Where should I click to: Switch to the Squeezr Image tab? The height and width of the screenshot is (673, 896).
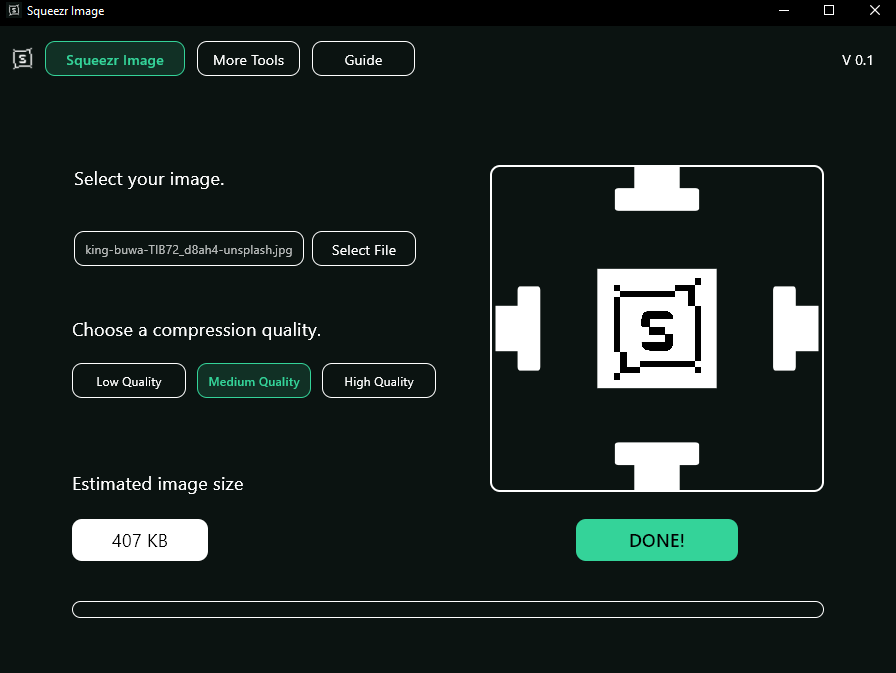pos(115,59)
